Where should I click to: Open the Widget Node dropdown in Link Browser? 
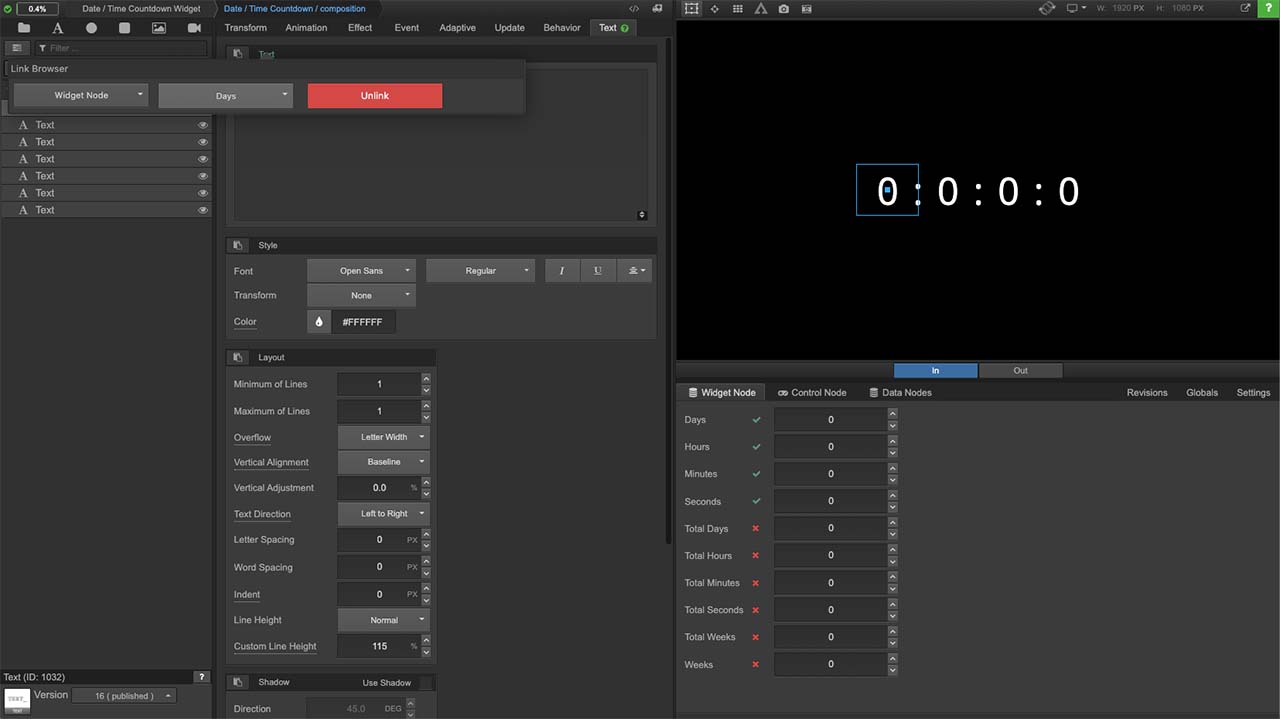[81, 95]
